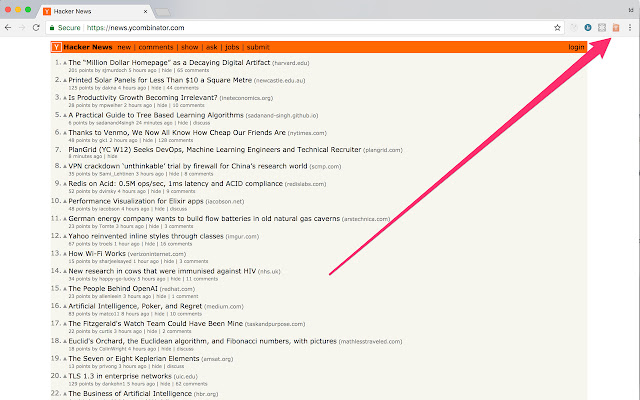Image resolution: width=640 pixels, height=400 pixels.
Task: Upvote the Million Dollar Homepage story
Action: (64, 63)
